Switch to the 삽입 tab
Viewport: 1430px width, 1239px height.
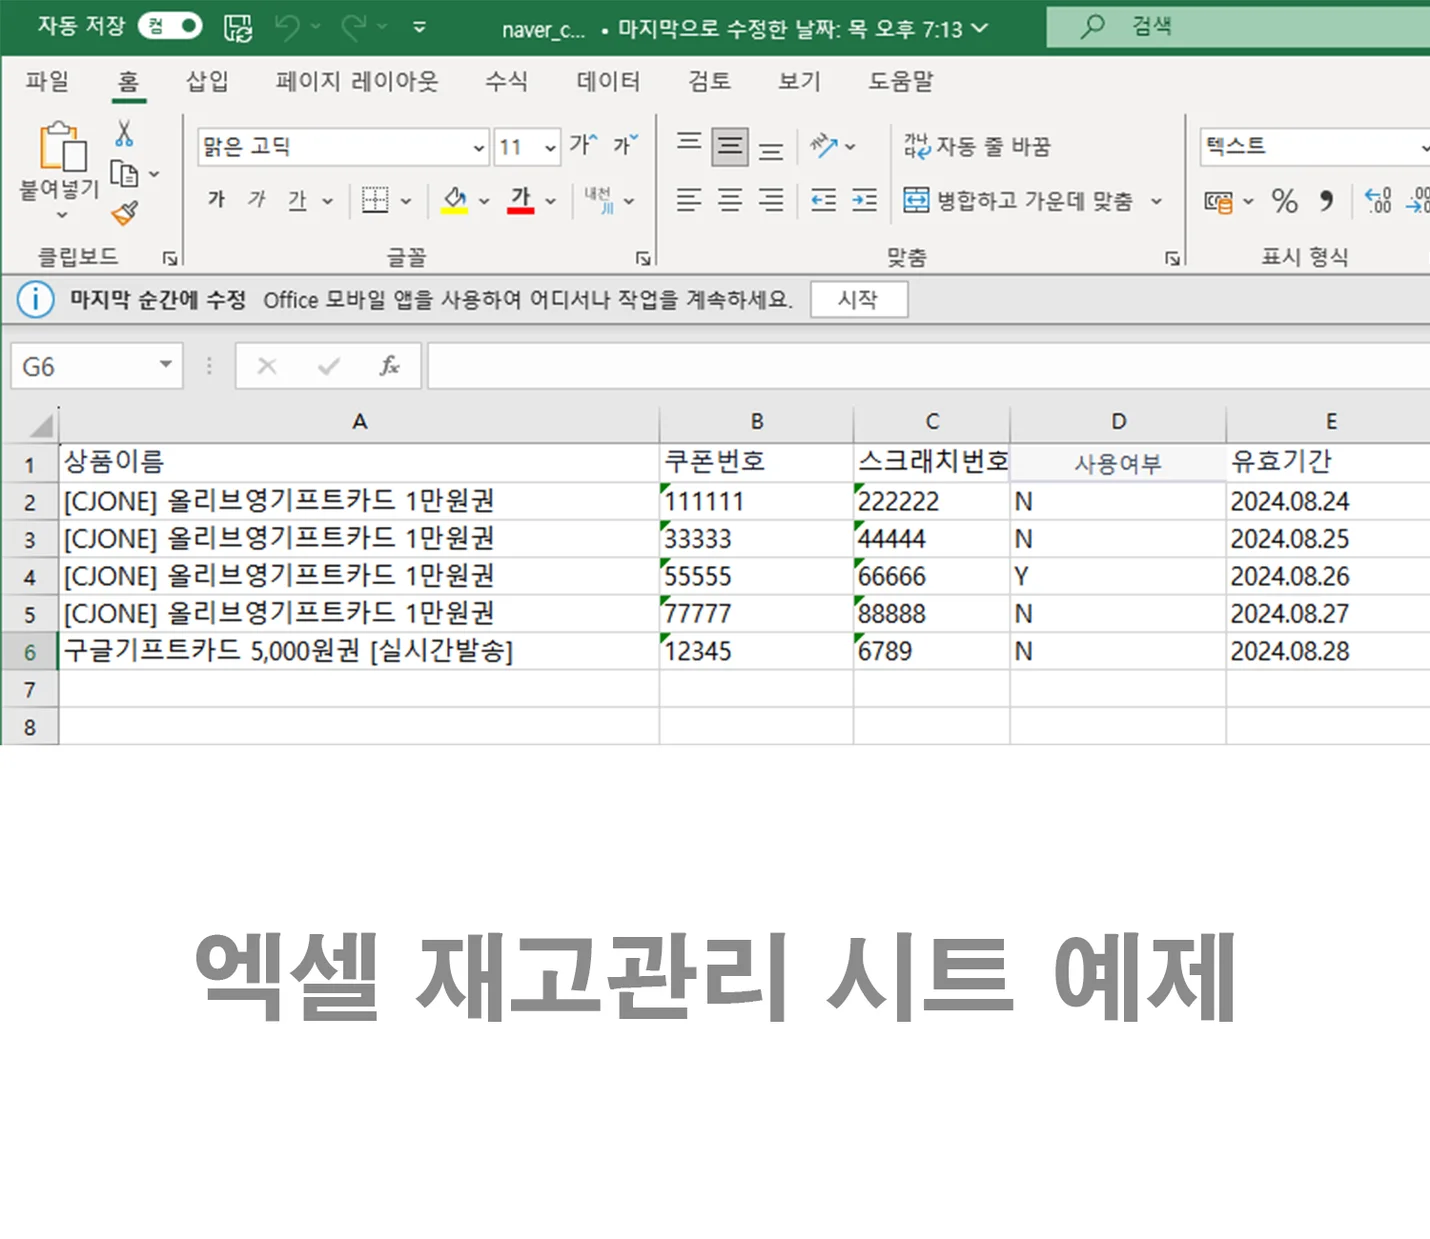click(207, 82)
